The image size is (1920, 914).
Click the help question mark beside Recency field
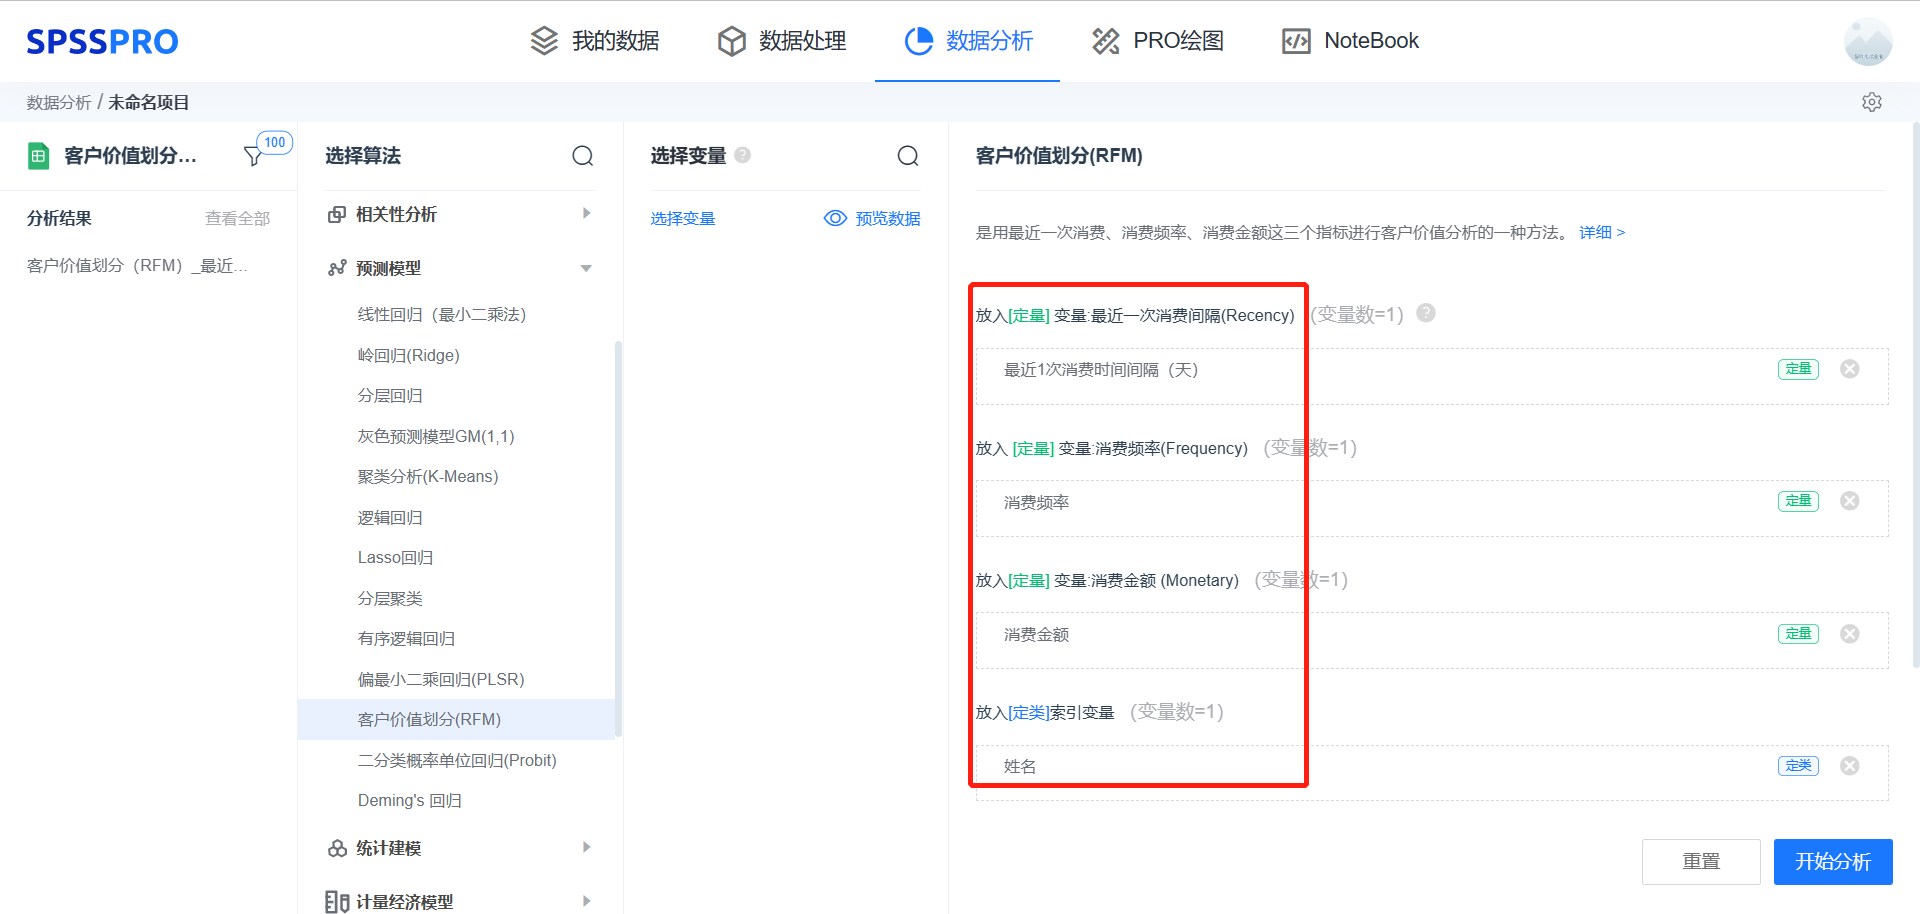[1426, 313]
